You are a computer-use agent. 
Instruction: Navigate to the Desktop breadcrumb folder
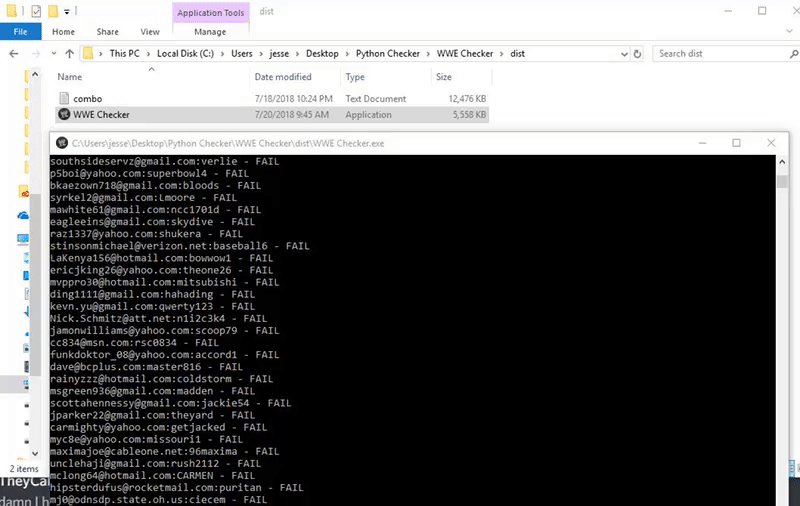click(x=322, y=54)
